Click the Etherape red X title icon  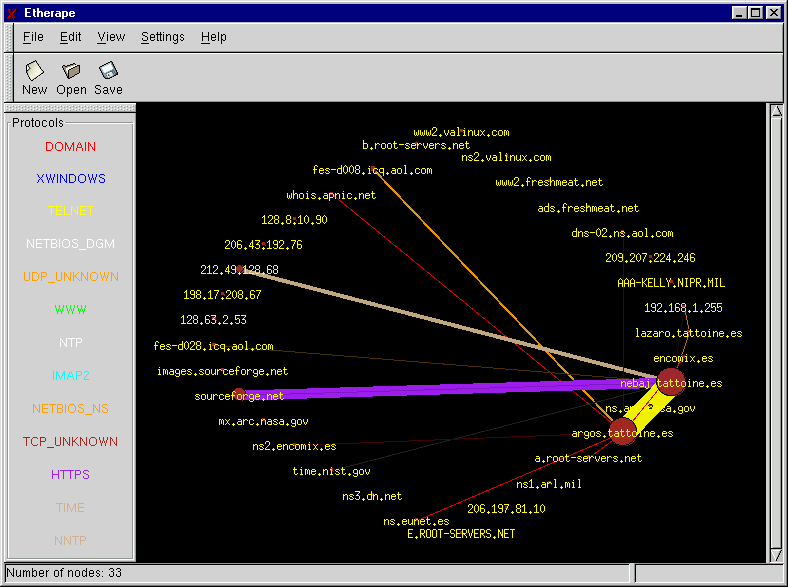point(12,13)
